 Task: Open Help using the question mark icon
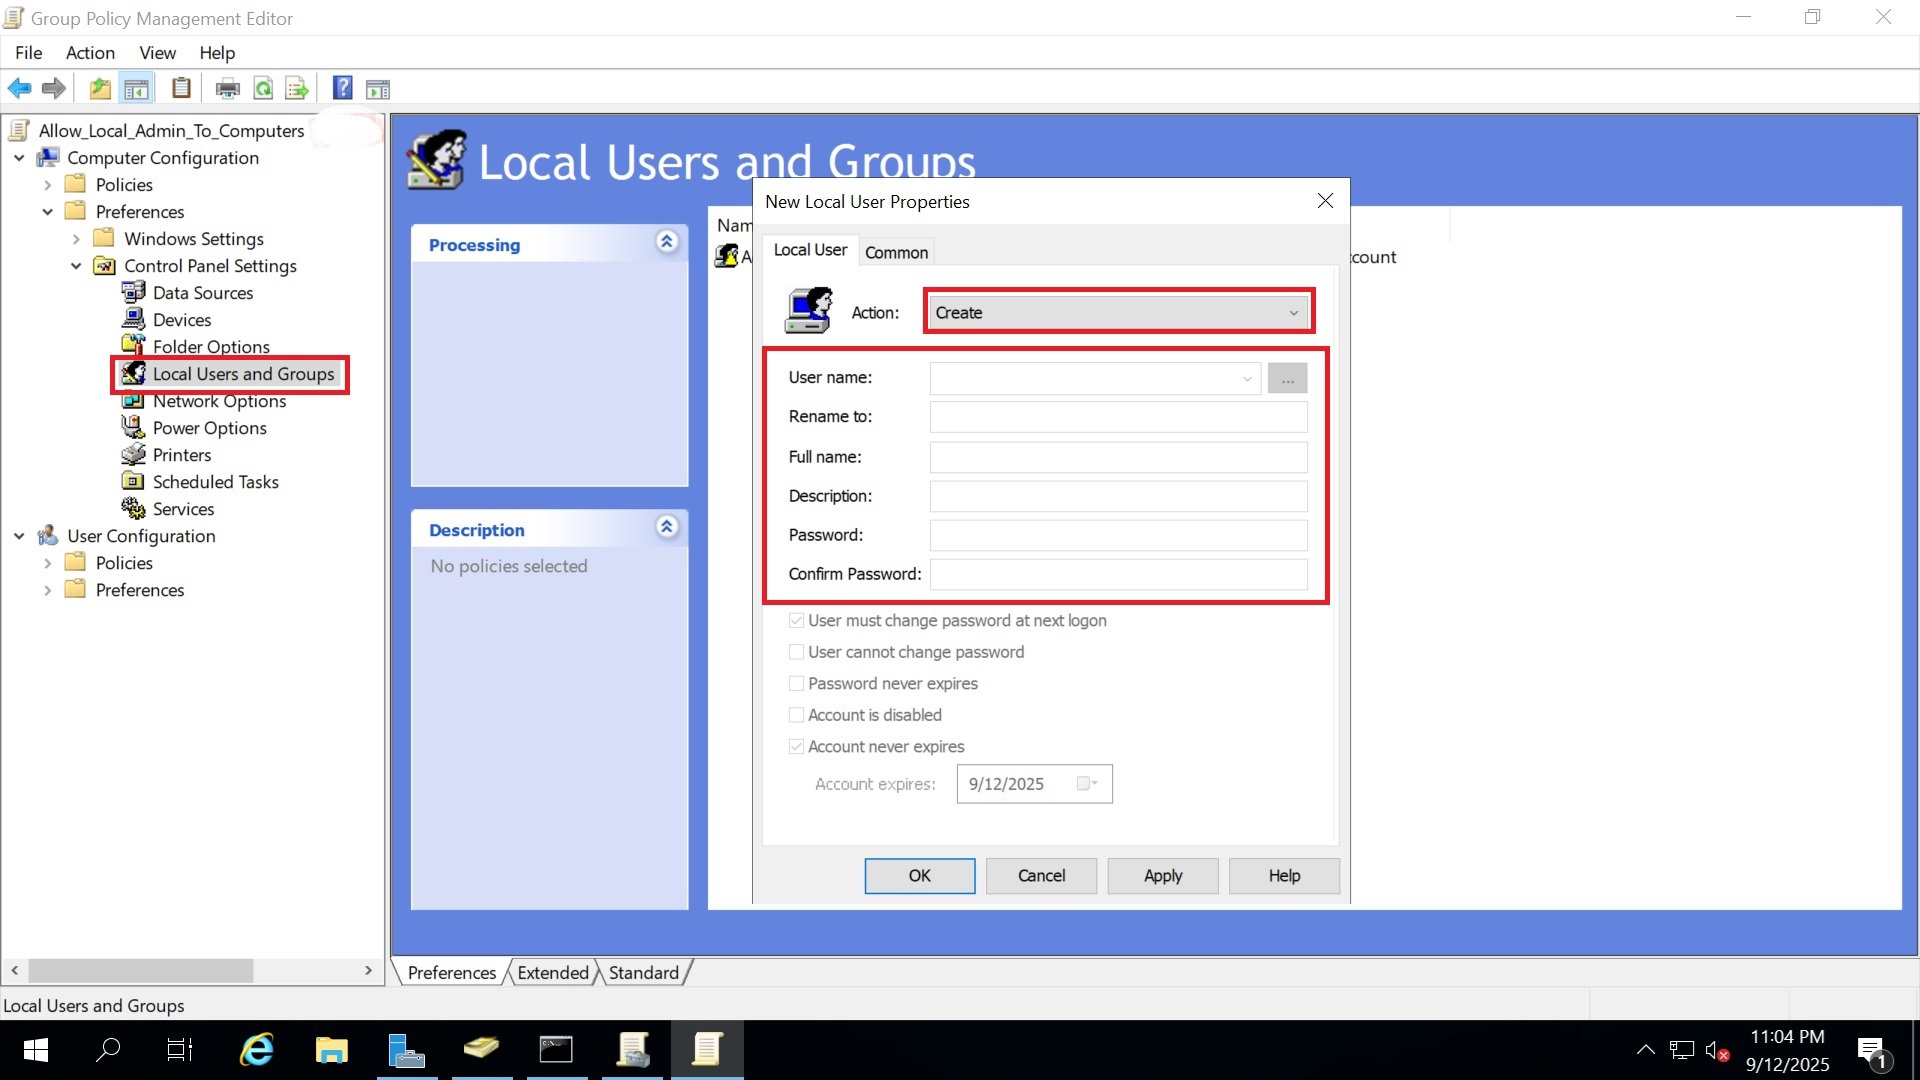(x=342, y=88)
